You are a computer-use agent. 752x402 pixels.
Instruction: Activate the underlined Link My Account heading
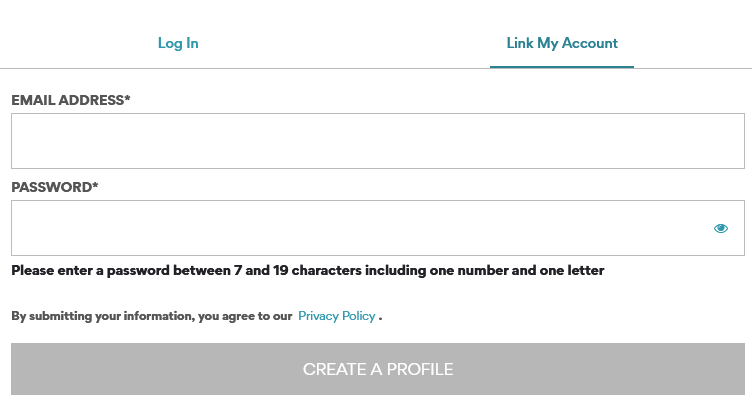coord(562,43)
